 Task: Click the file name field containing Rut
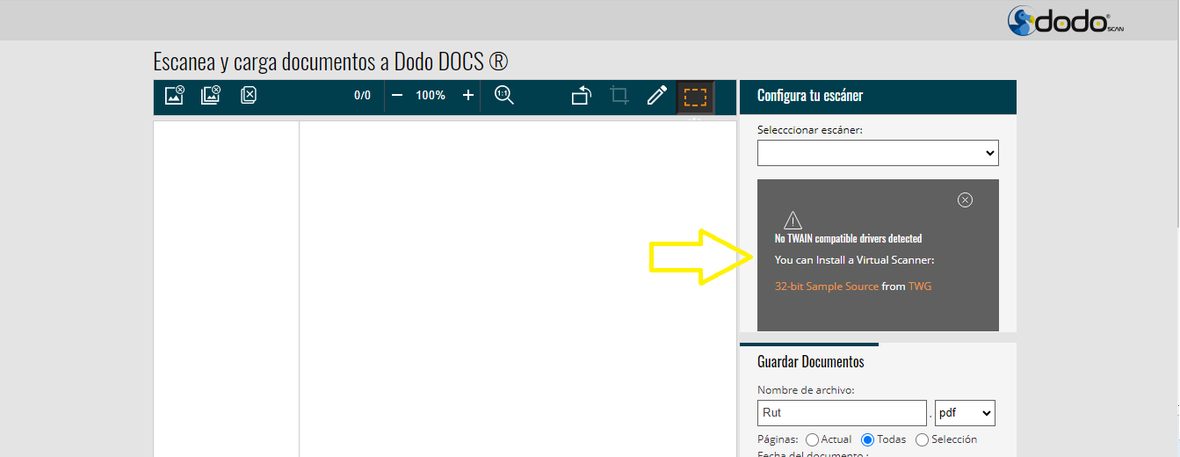pos(842,413)
